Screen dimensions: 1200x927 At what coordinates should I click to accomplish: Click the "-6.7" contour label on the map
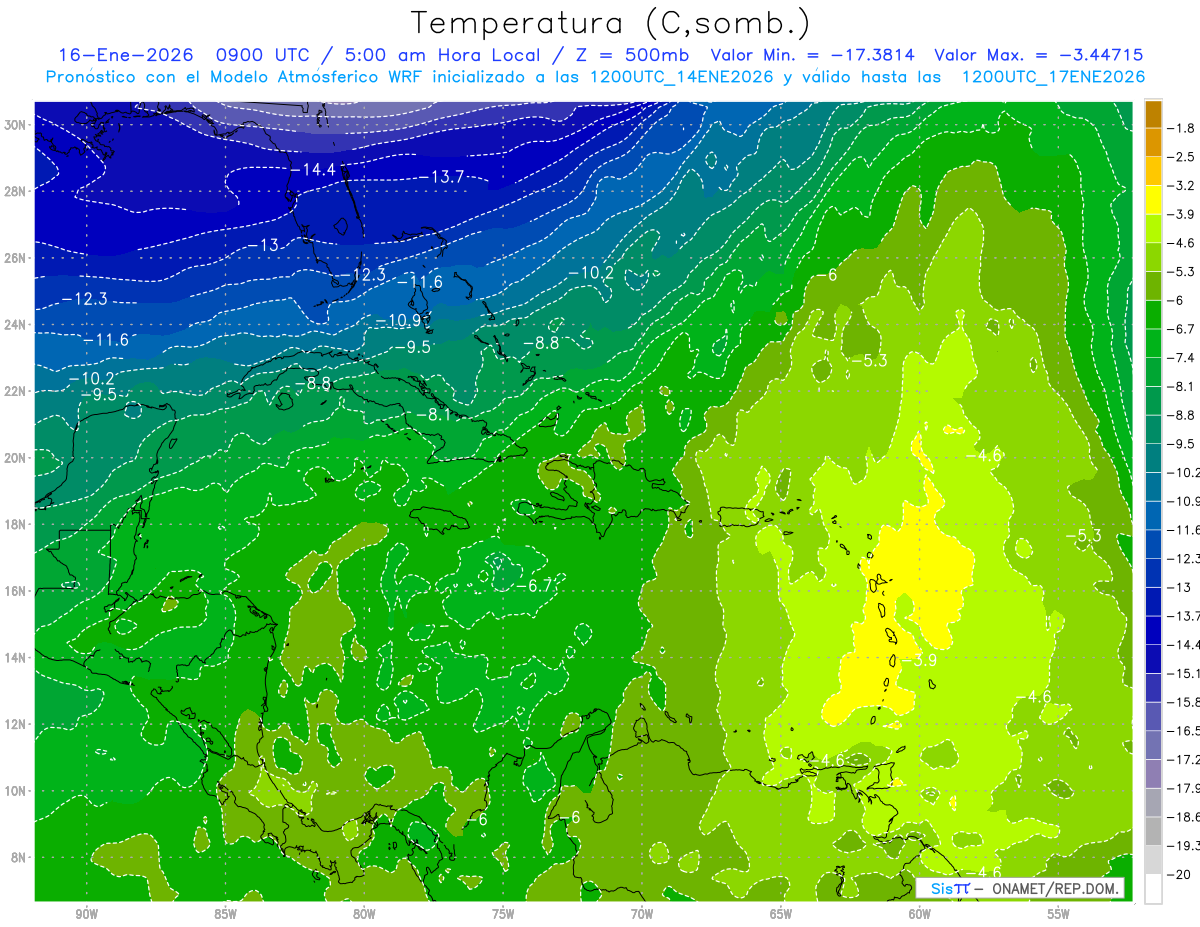[x=534, y=585]
